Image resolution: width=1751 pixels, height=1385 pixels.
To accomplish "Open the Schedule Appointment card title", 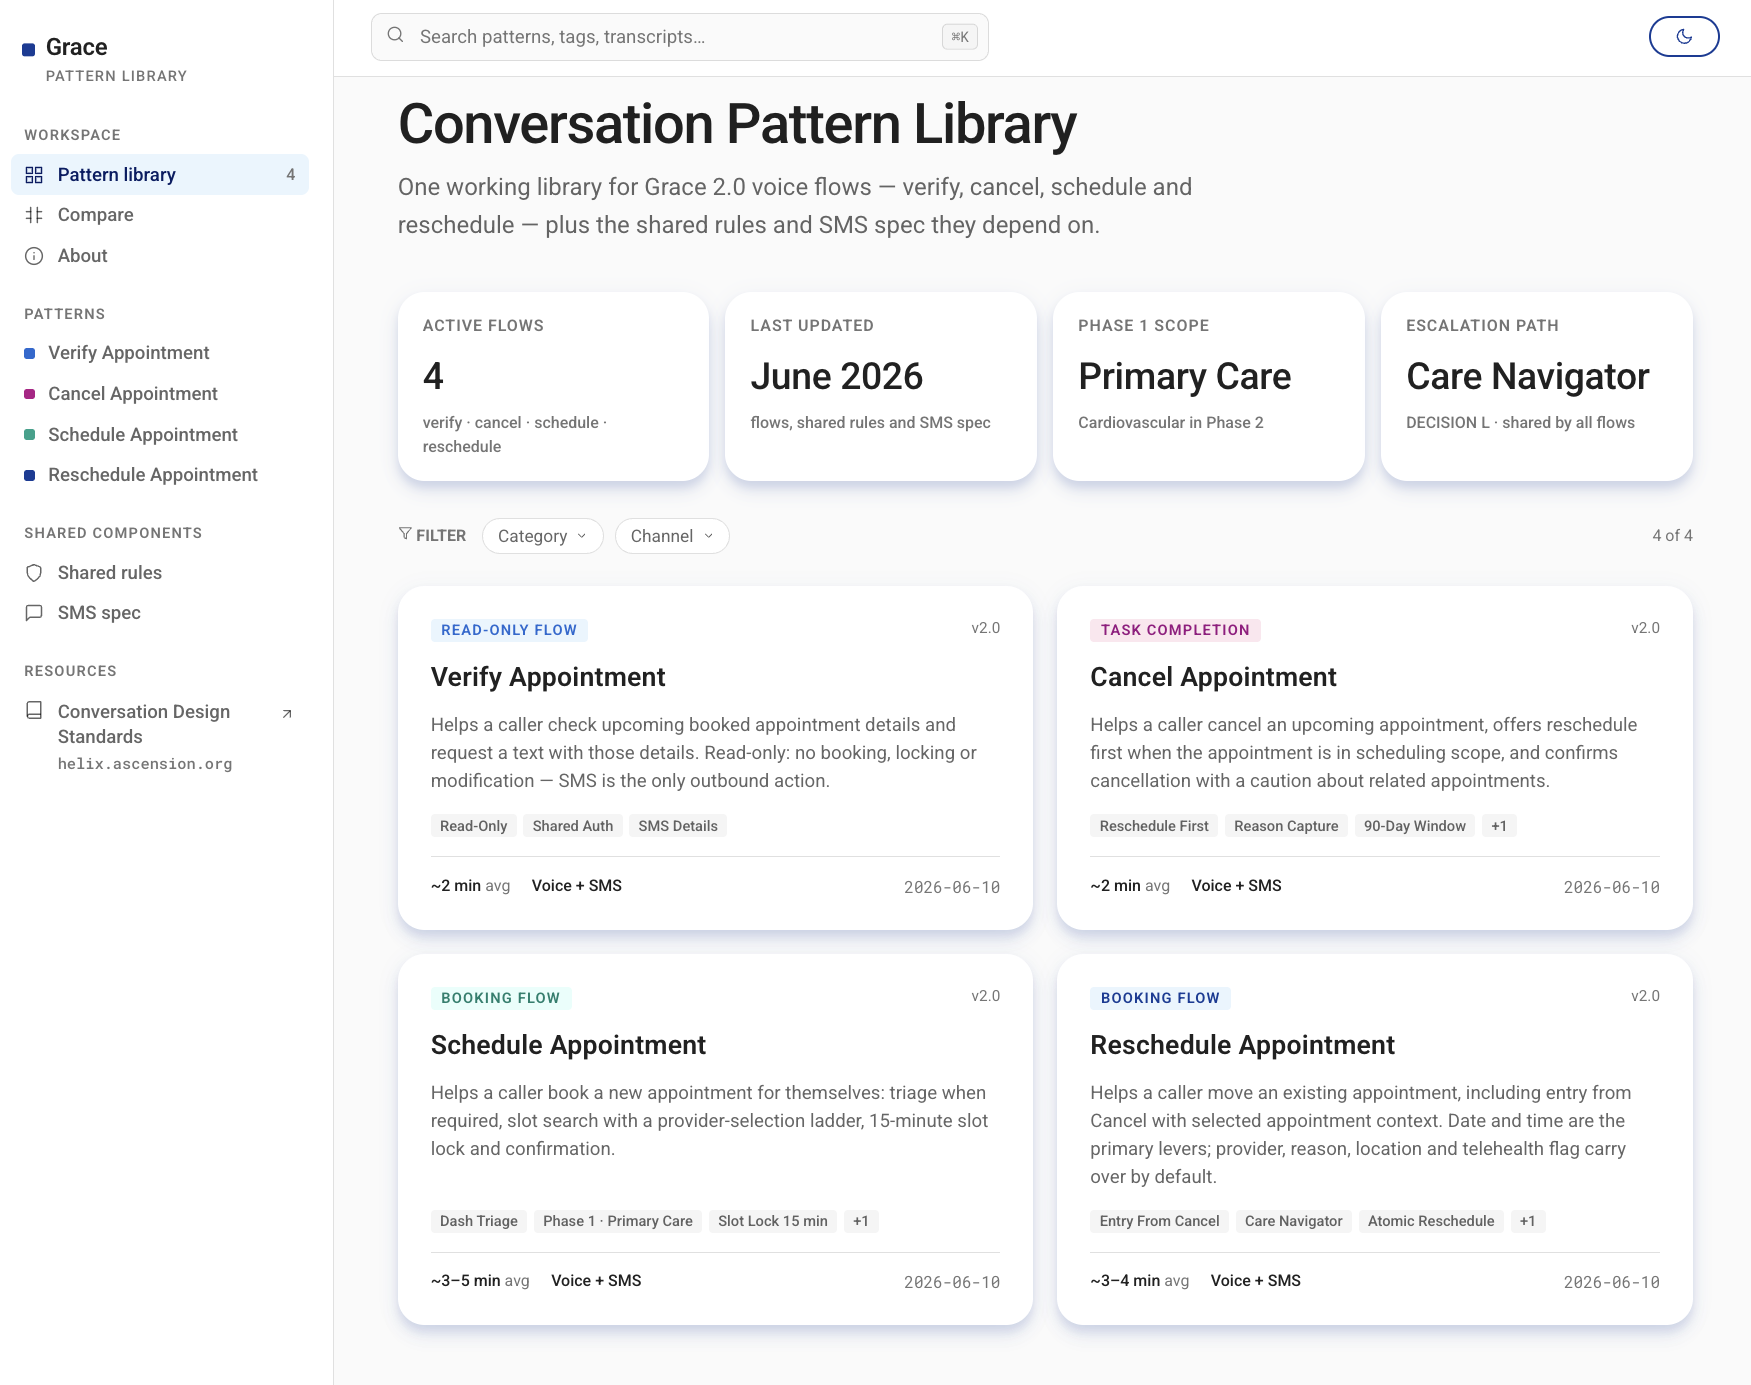I will pyautogui.click(x=568, y=1045).
